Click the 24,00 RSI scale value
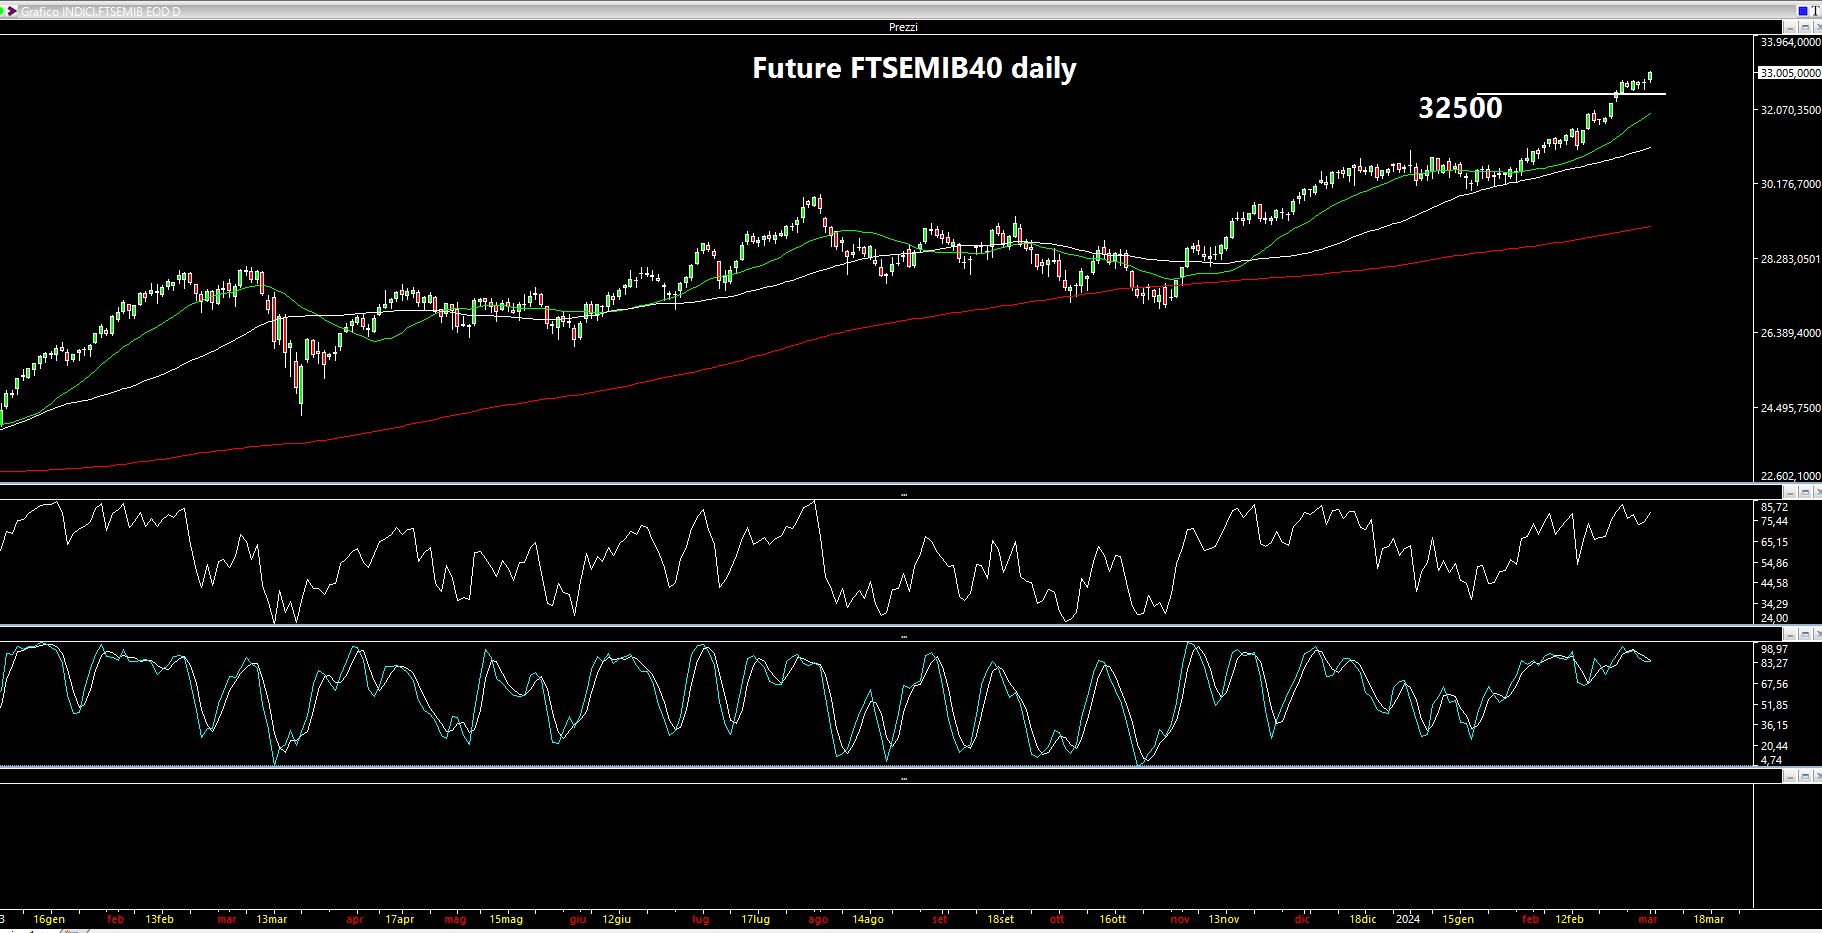Image resolution: width=1822 pixels, height=933 pixels. (1774, 618)
